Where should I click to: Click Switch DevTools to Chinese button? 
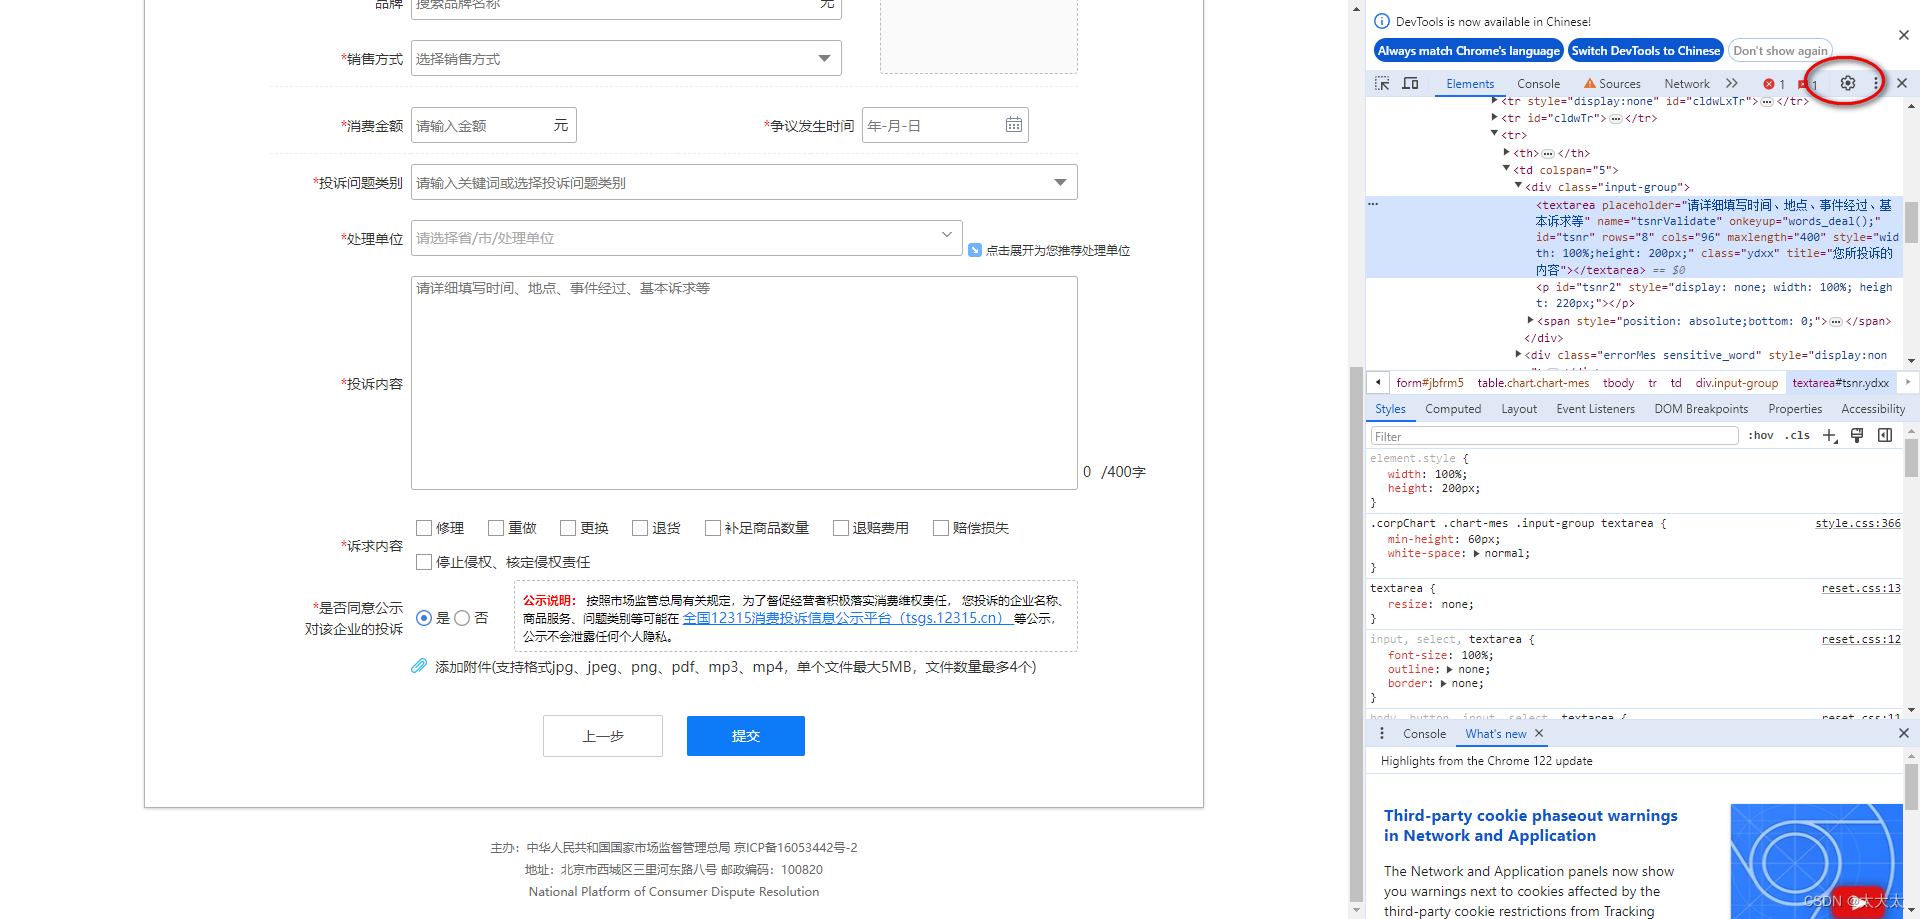(1645, 51)
